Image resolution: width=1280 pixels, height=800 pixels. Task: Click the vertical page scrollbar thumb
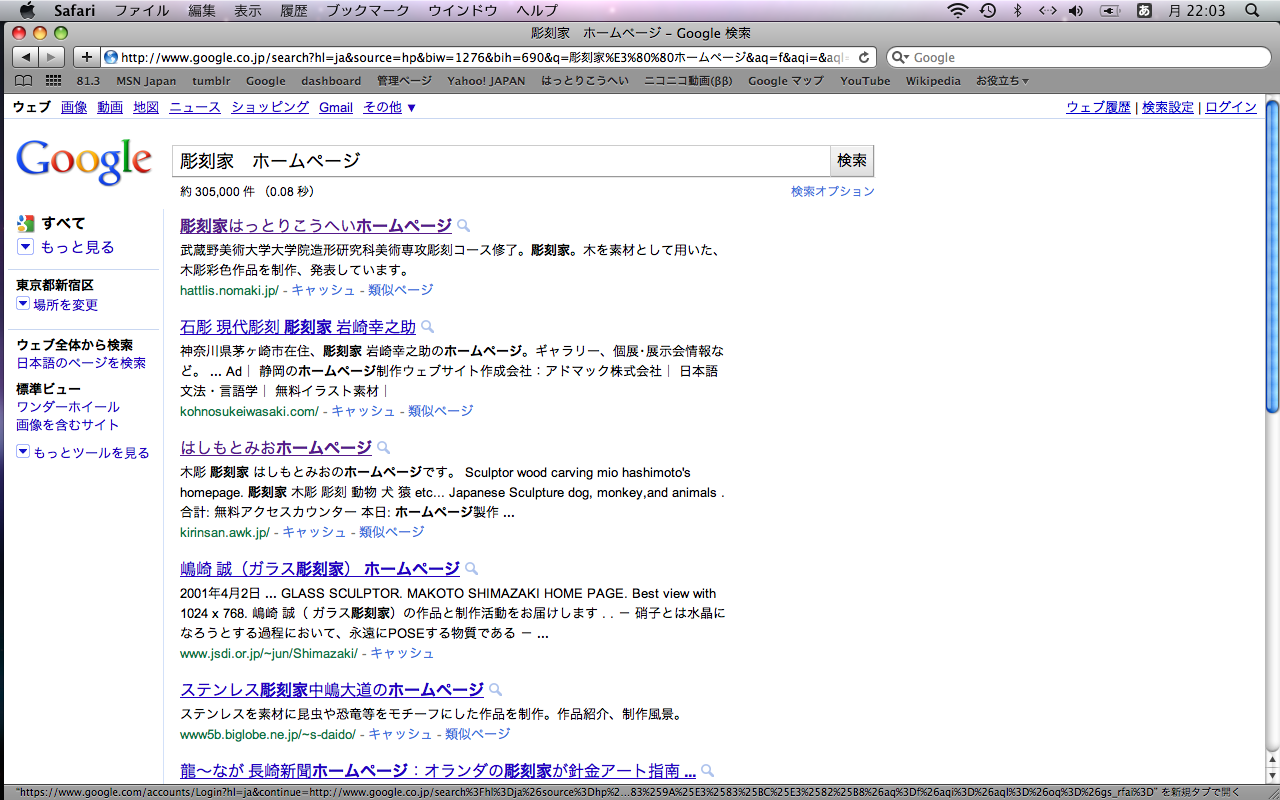coord(1272,256)
